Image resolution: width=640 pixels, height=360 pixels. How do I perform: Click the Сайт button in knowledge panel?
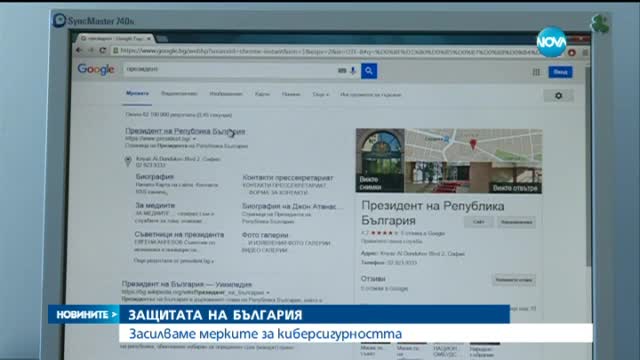pos(478,222)
